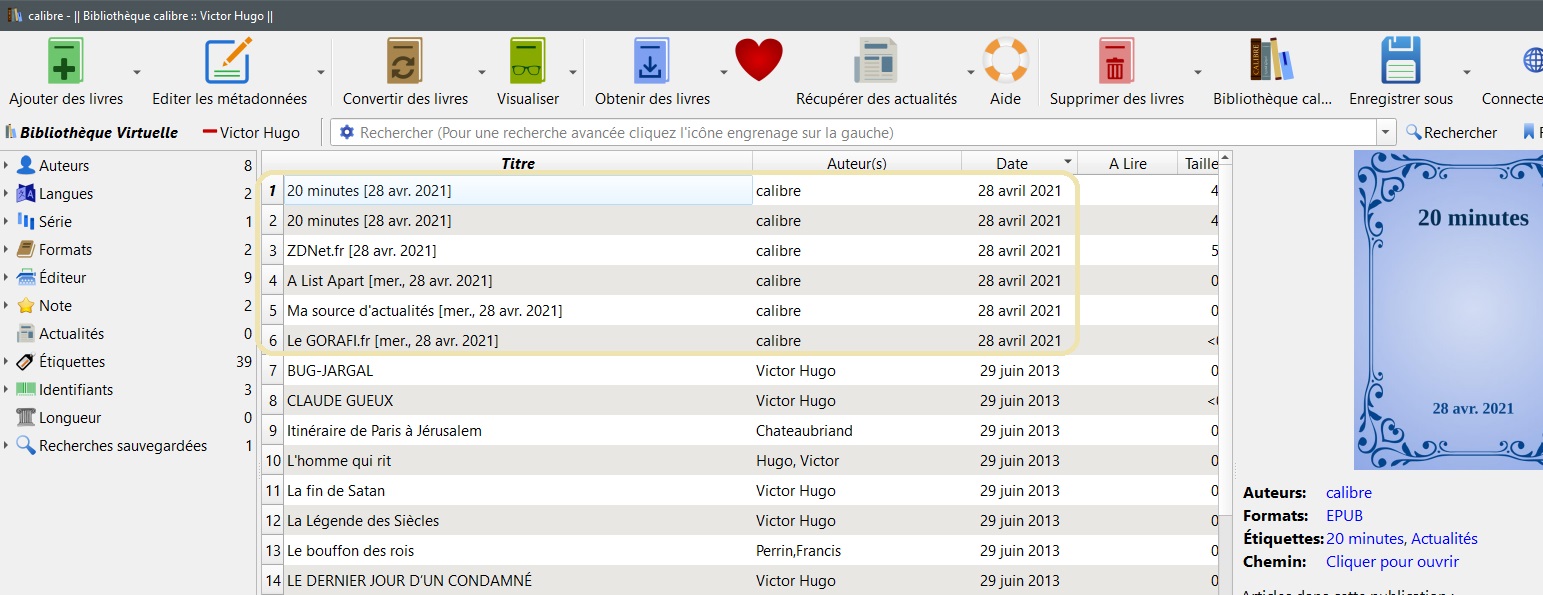Open Convertir des livres dropdown arrow
Viewport: 1543px width, 595px height.
481,73
